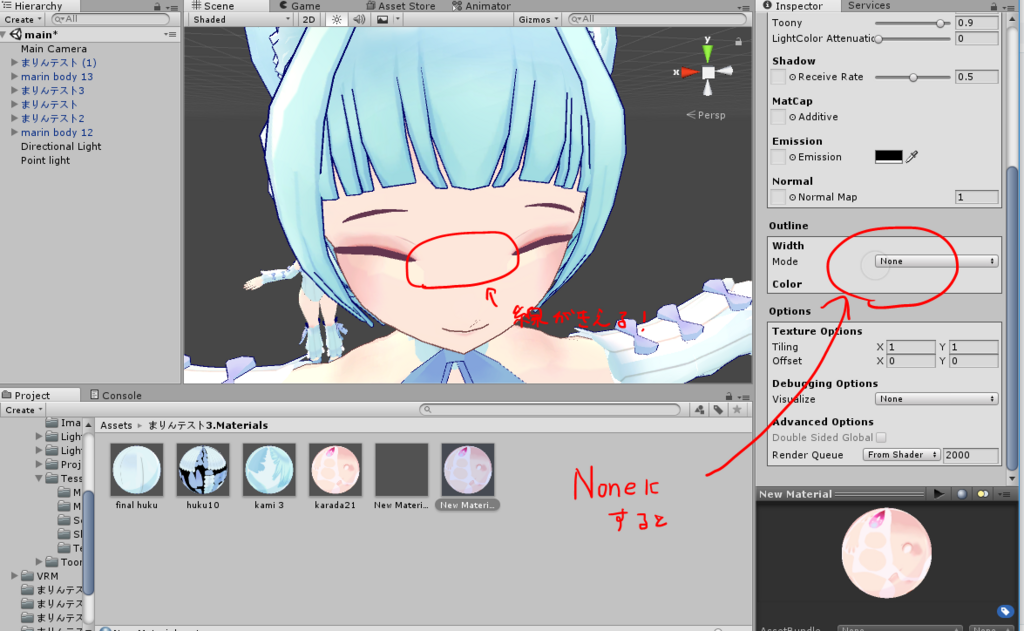Viewport: 1024px width, 631px height.
Task: Adjust the Receive Rate slider
Action: click(913, 77)
